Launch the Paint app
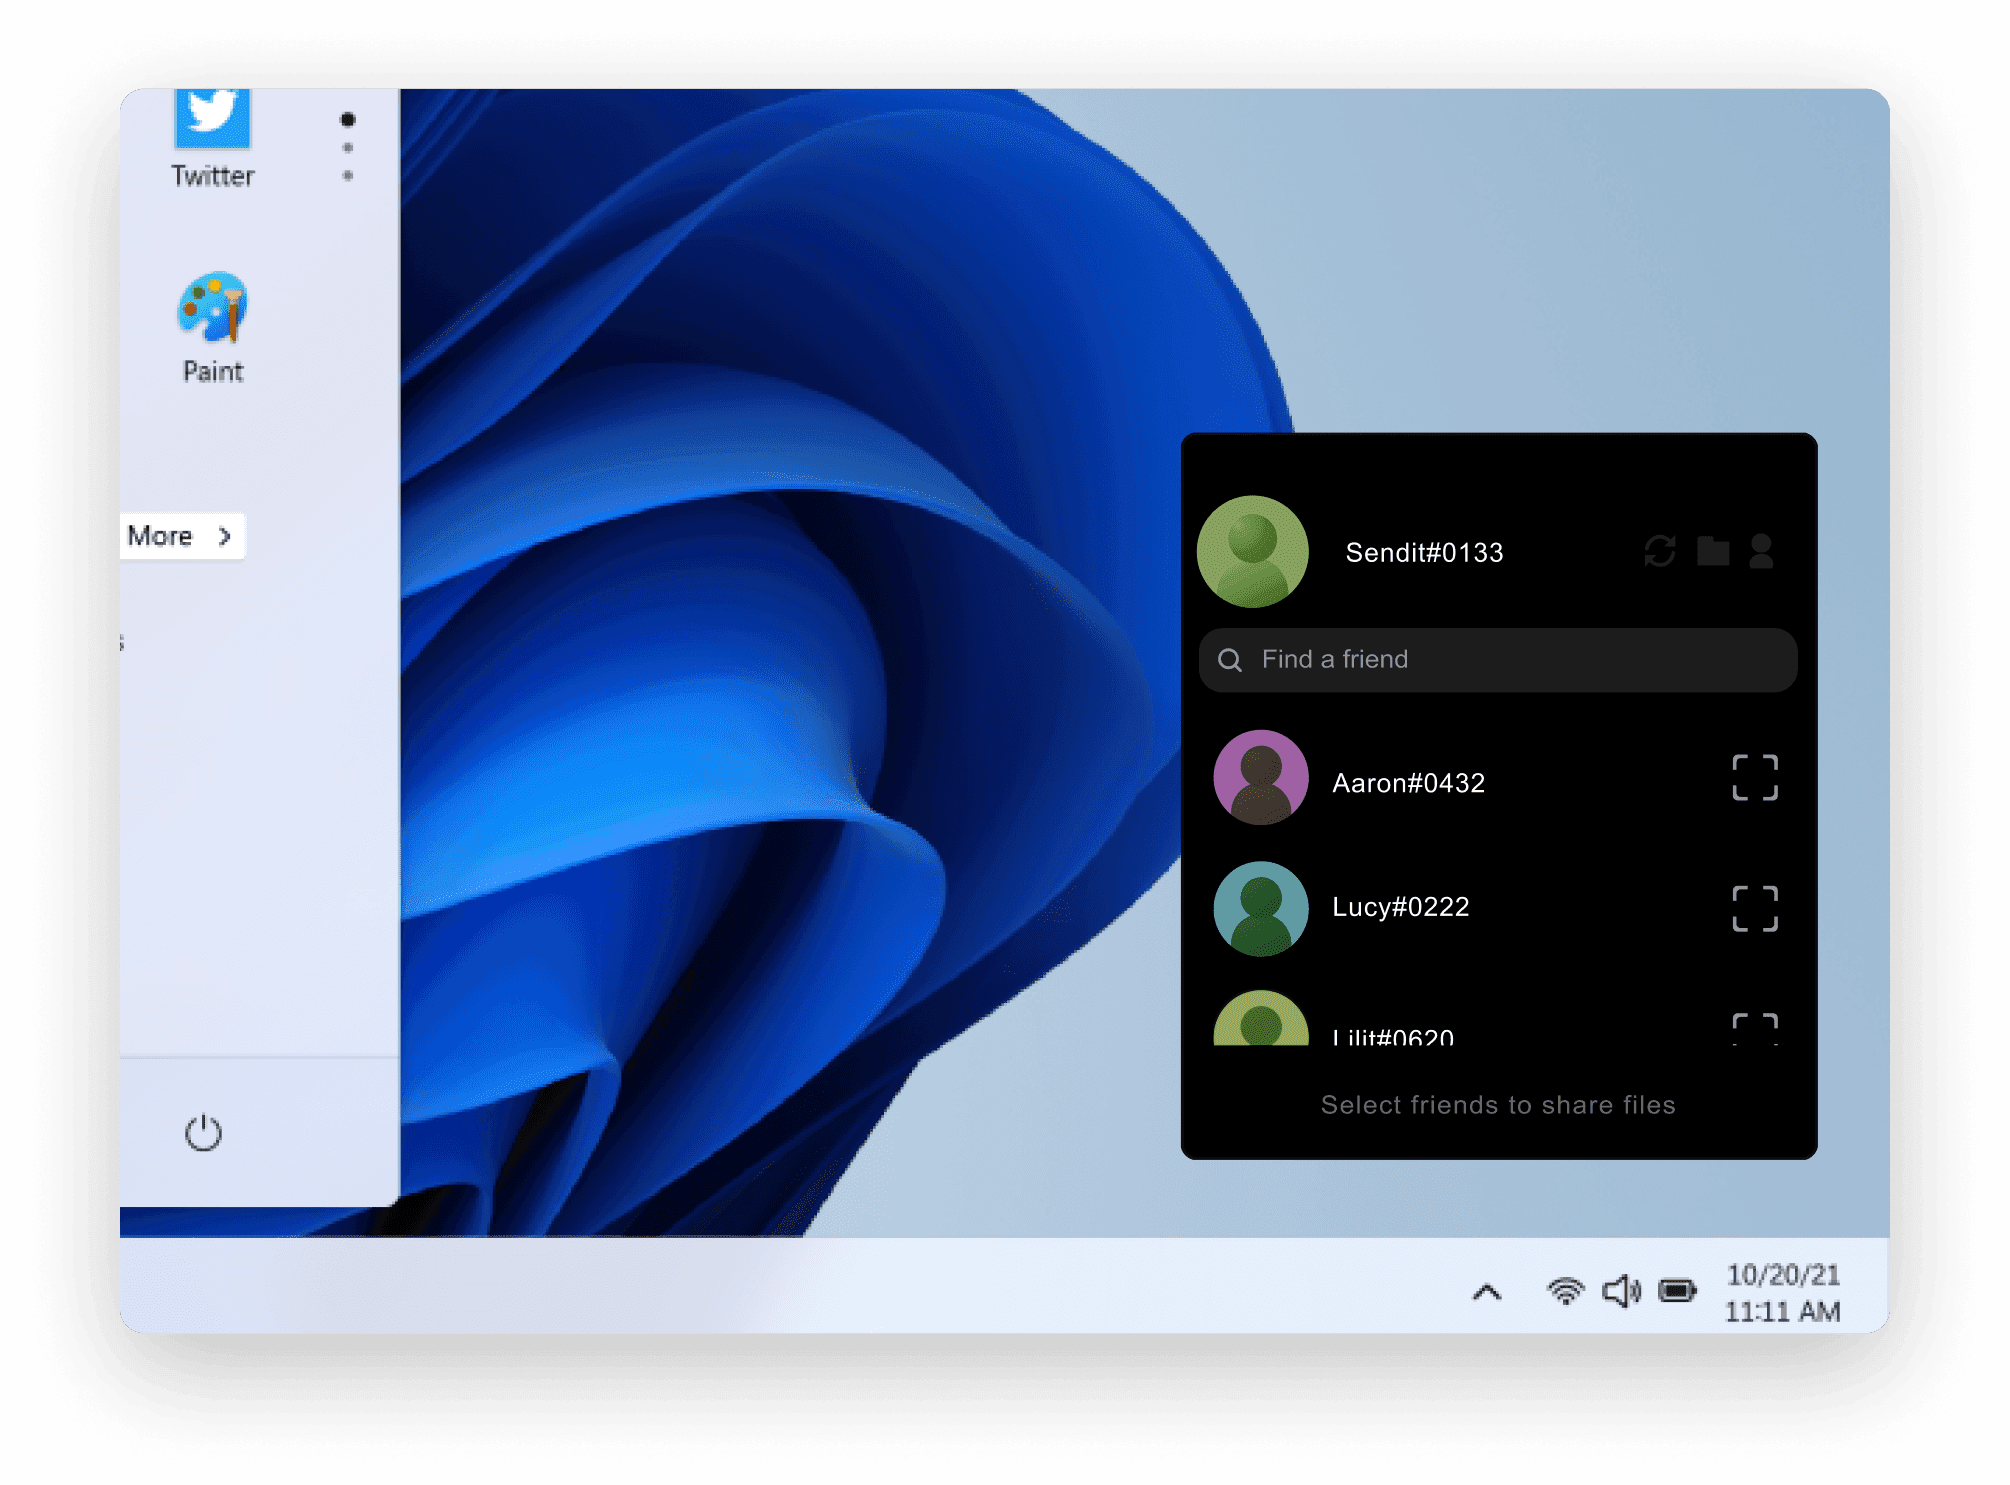This screenshot has width=2010, height=1485. coord(212,328)
